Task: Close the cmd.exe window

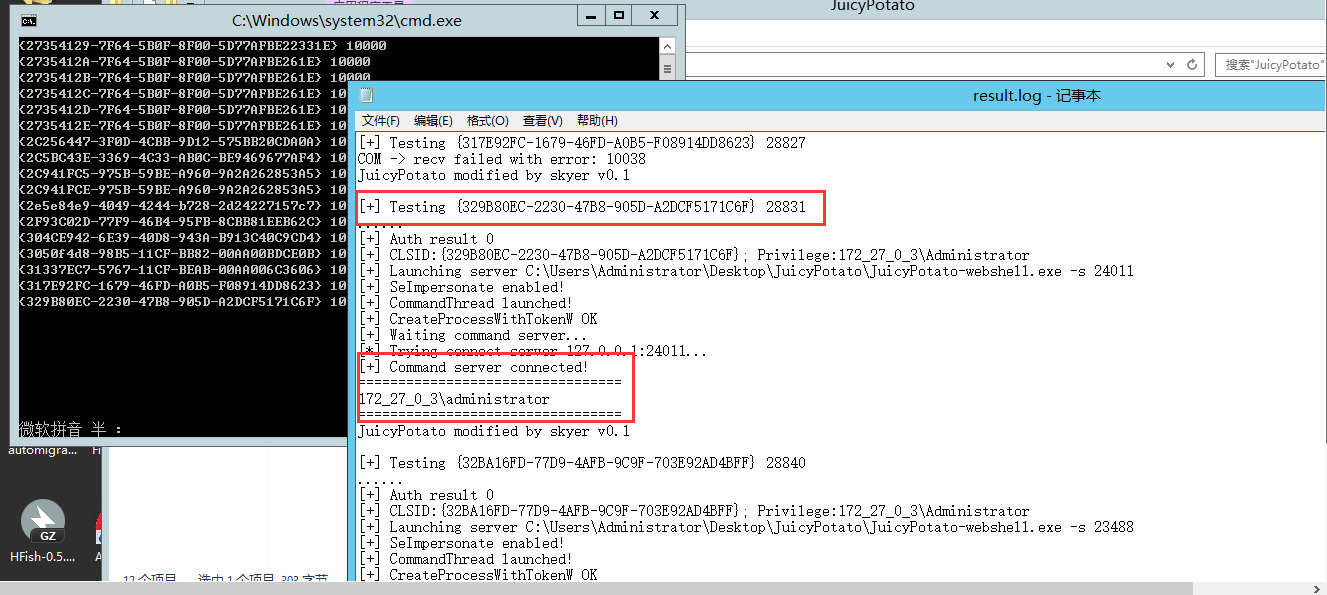Action: 655,16
